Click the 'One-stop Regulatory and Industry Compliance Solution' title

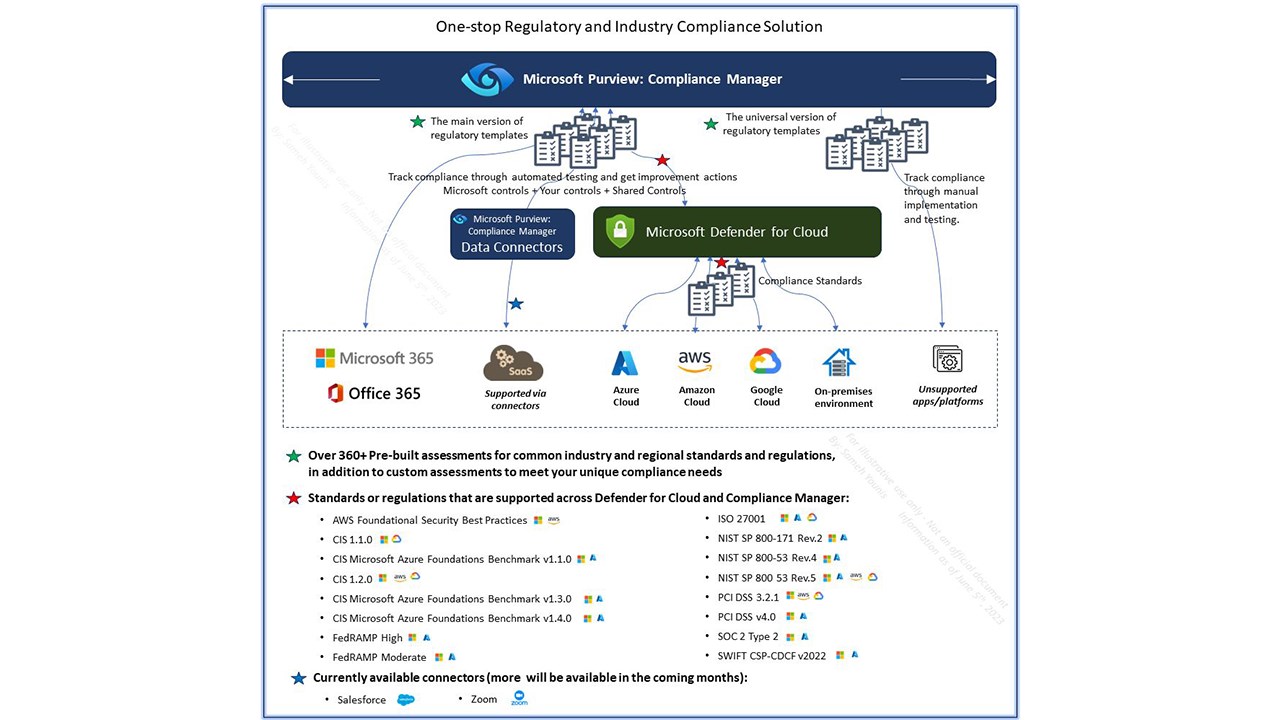pyautogui.click(x=629, y=27)
